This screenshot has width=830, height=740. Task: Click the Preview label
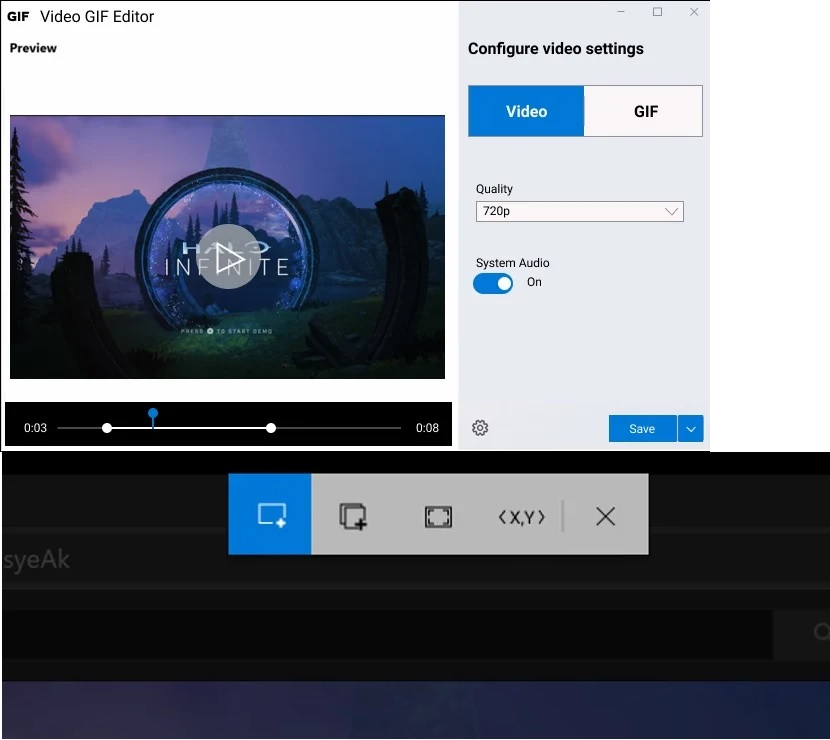click(33, 48)
